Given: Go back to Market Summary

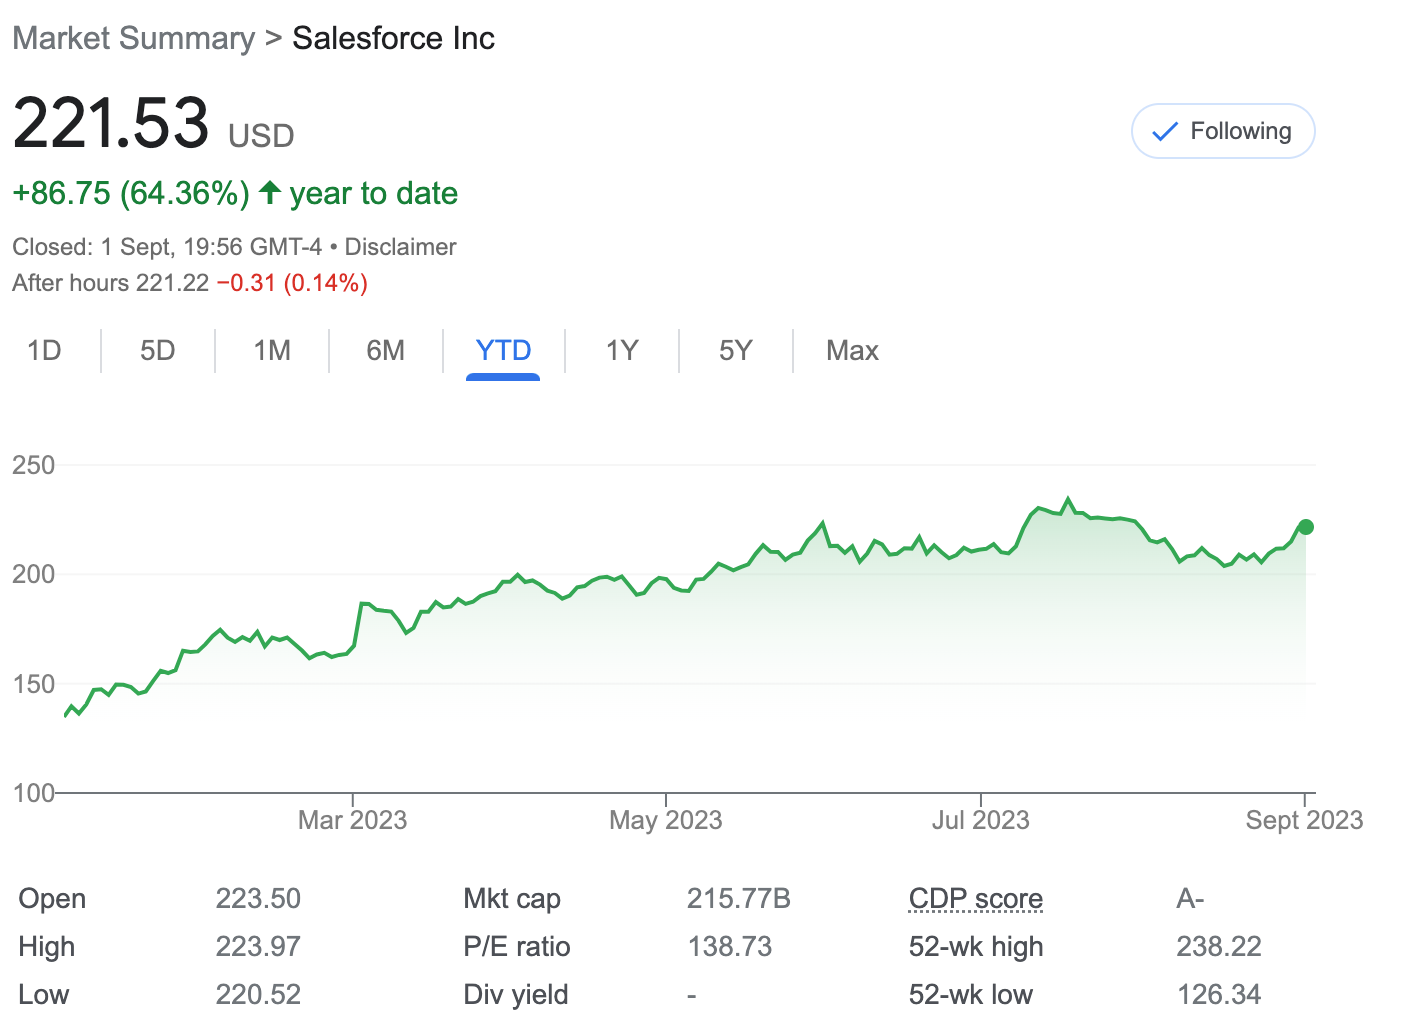Looking at the screenshot, I should (133, 38).
